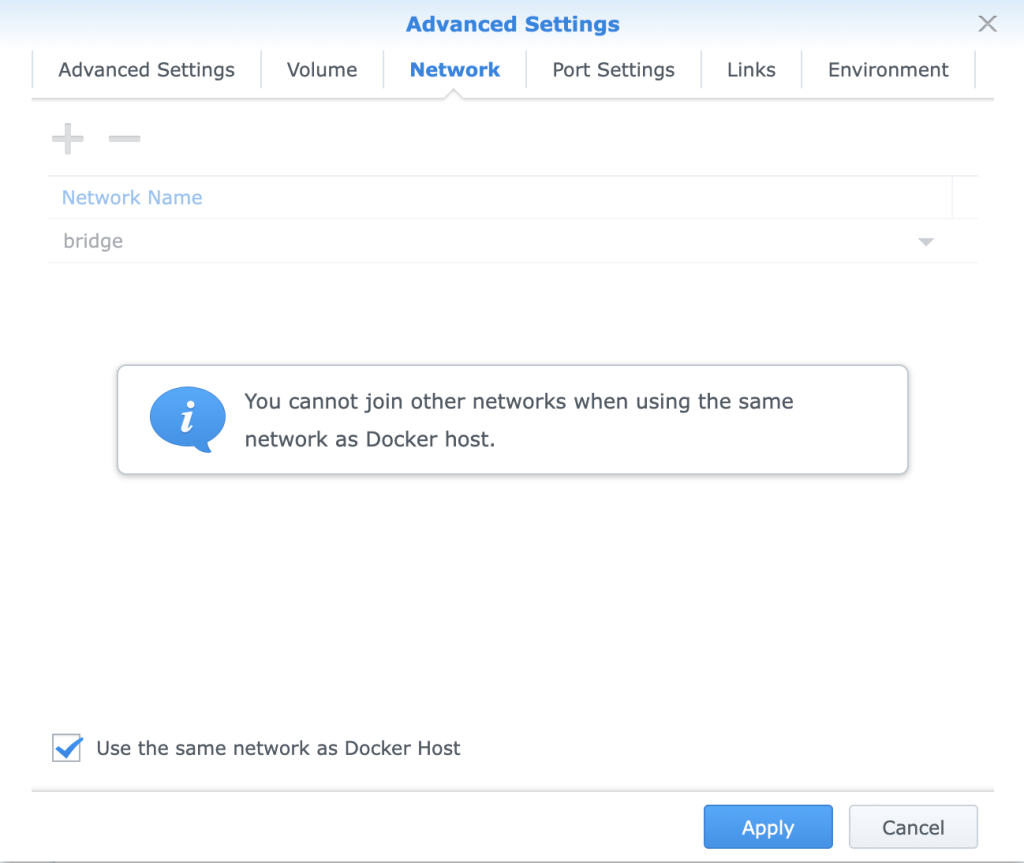Sort by the Network Name column header

(x=132, y=198)
